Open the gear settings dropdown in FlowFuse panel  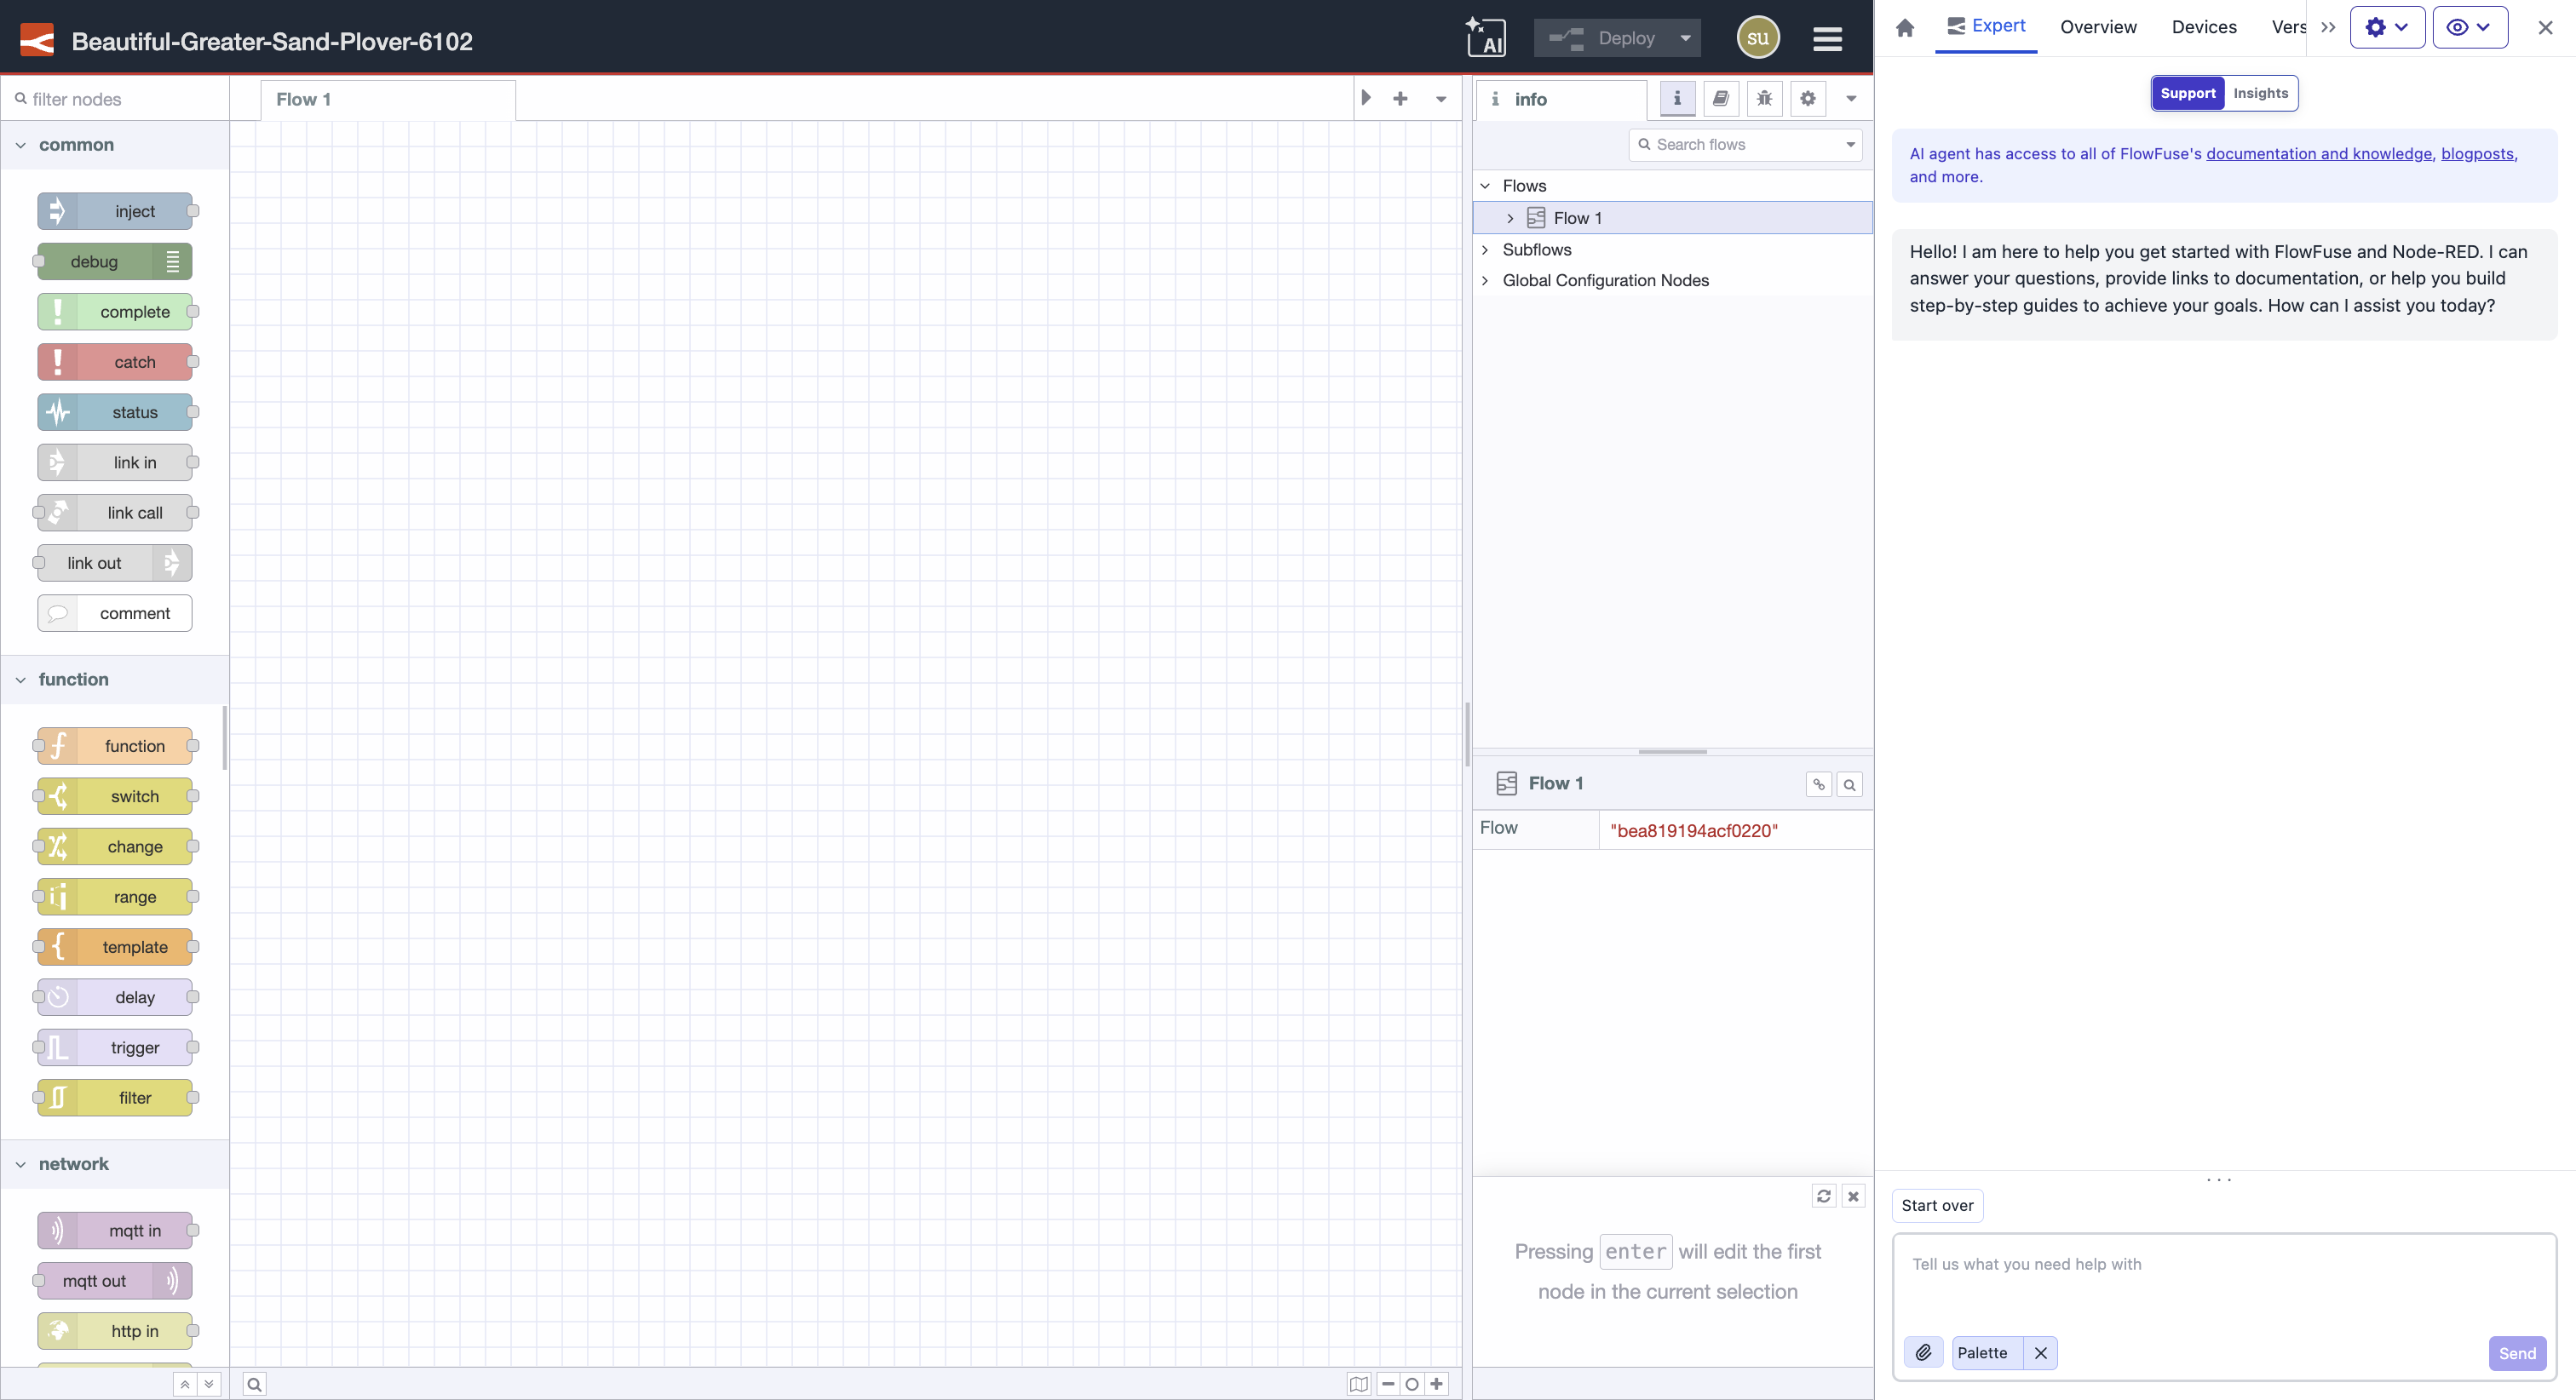tap(2387, 27)
